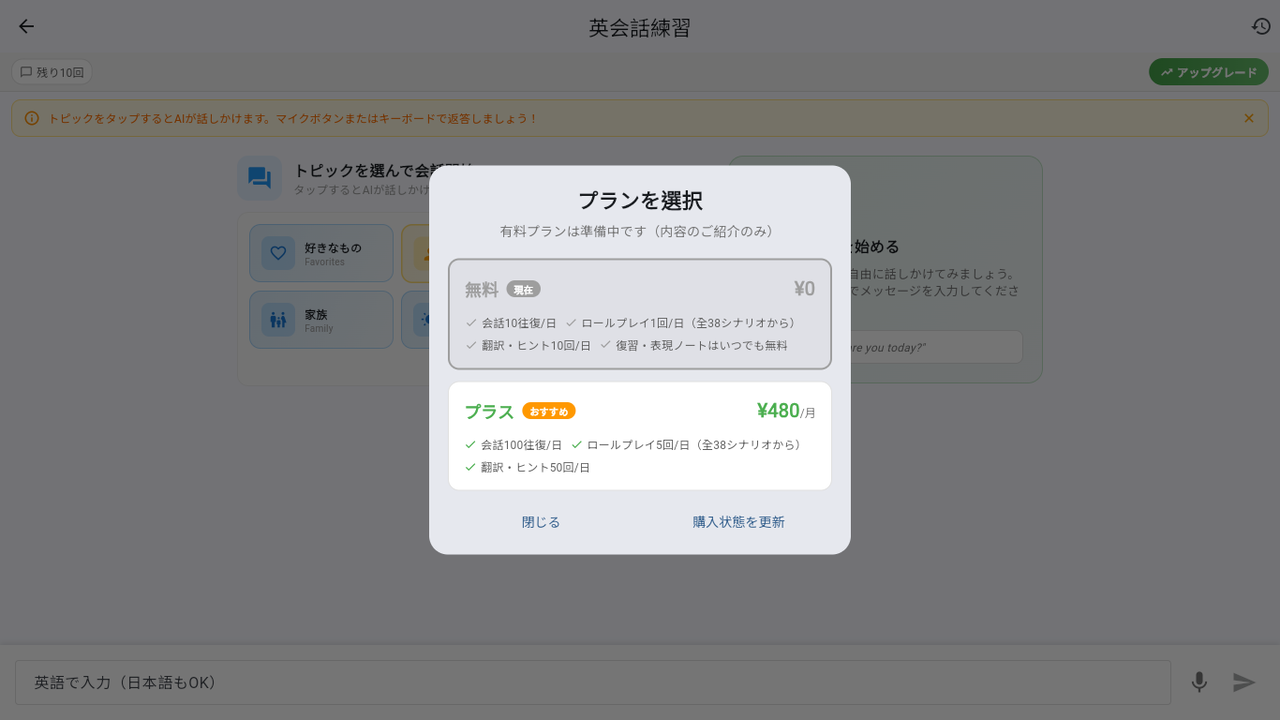Open conversation history clock icon
This screenshot has width=1280, height=720.
[1261, 27]
